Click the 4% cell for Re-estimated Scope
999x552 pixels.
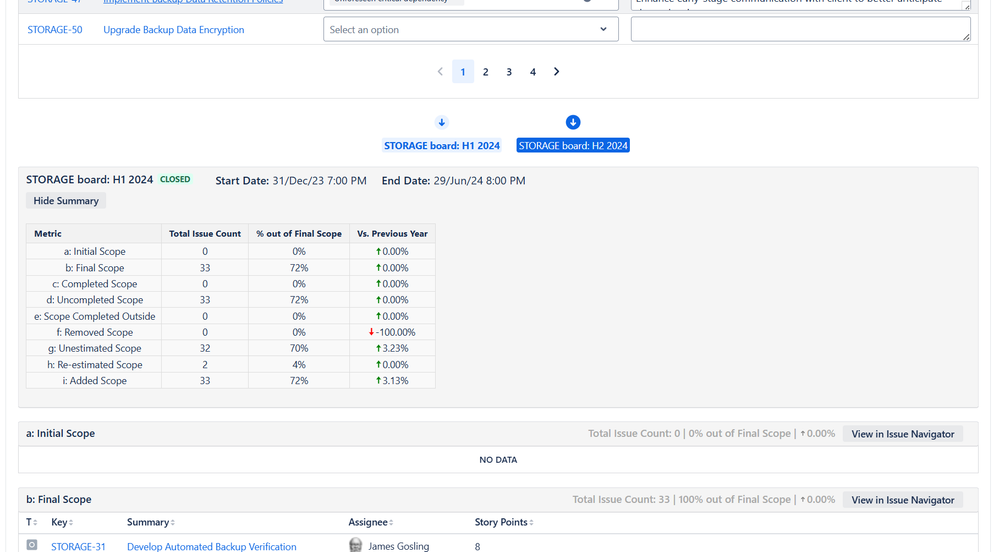click(x=299, y=365)
